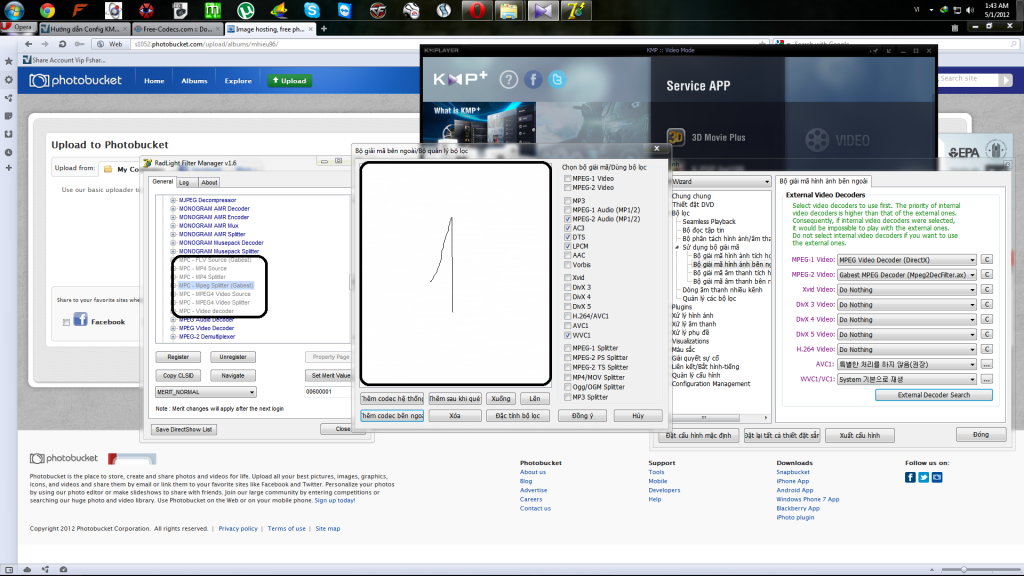Open MPEG-1 Video decoder dropdown
The height and width of the screenshot is (576, 1024).
click(x=906, y=260)
